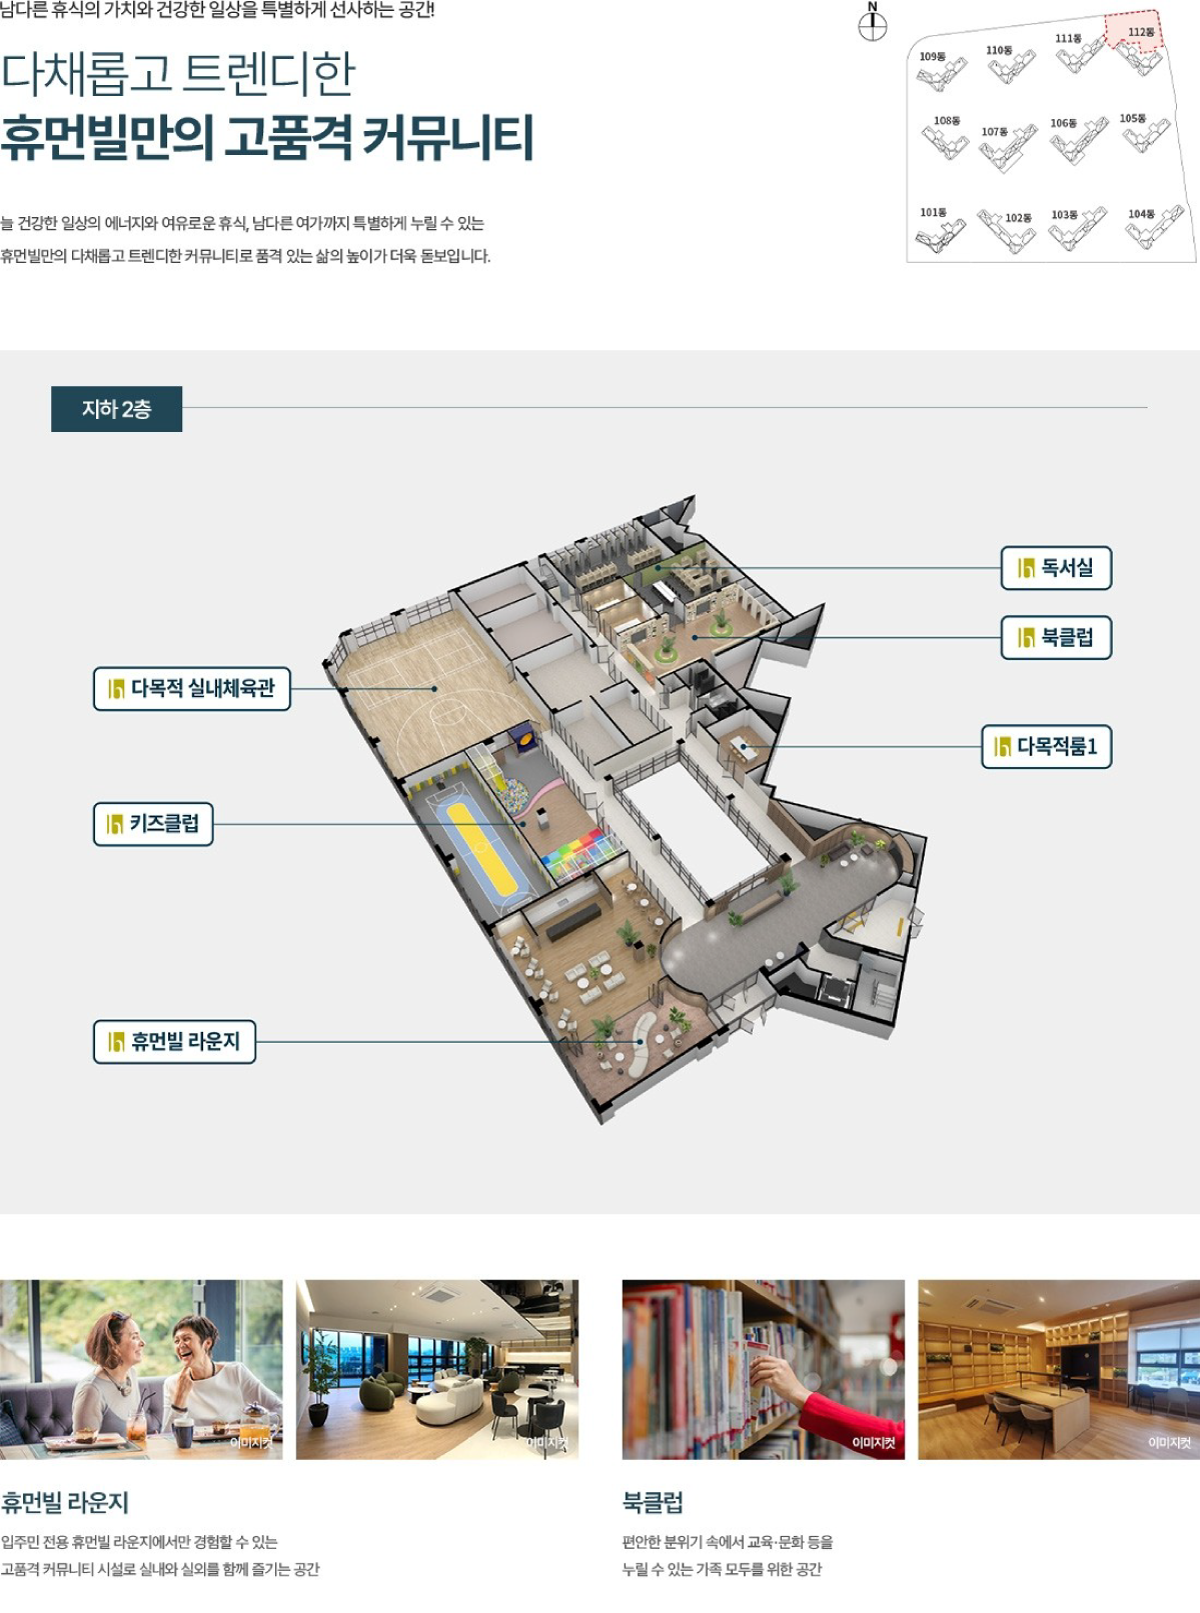Click the 독서실 label
Screen dimensions: 1200x1613
pos(1056,568)
